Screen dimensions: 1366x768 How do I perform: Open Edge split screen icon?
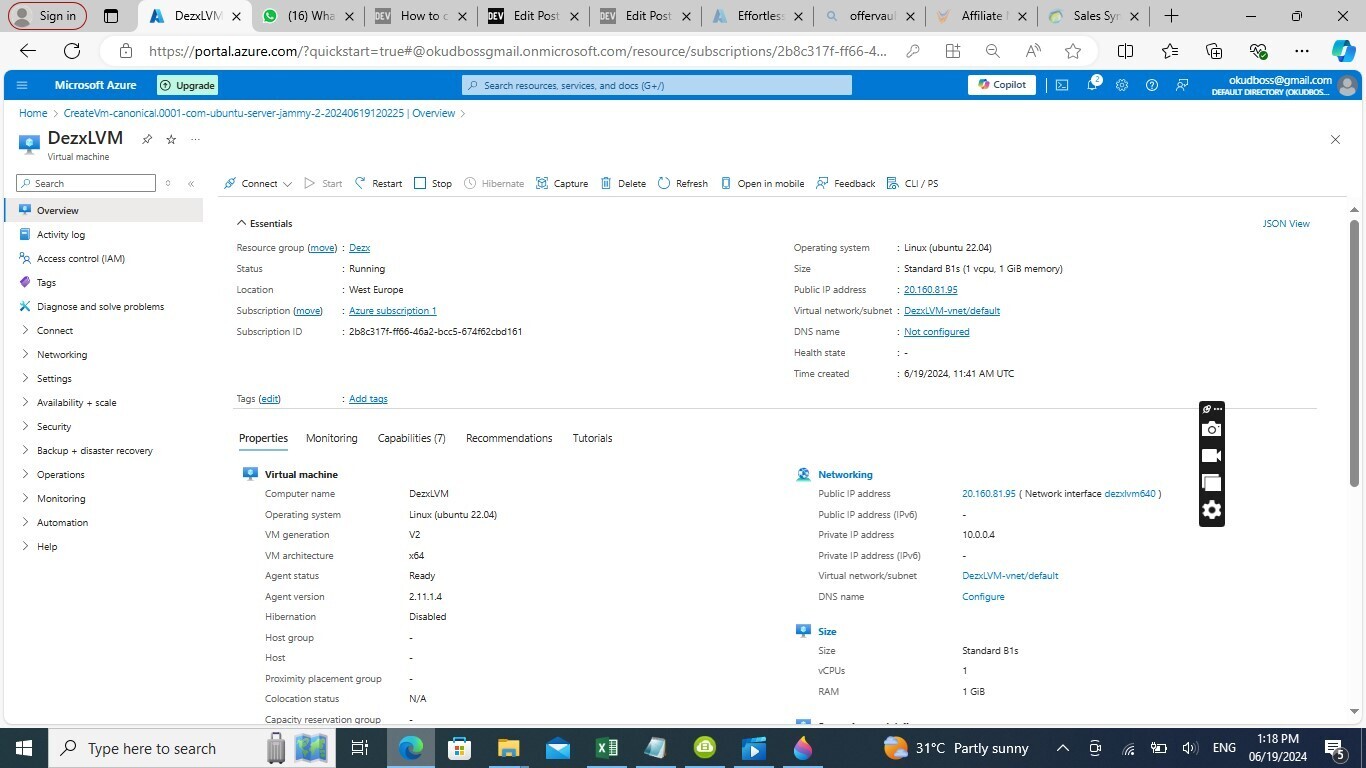coord(1125,51)
